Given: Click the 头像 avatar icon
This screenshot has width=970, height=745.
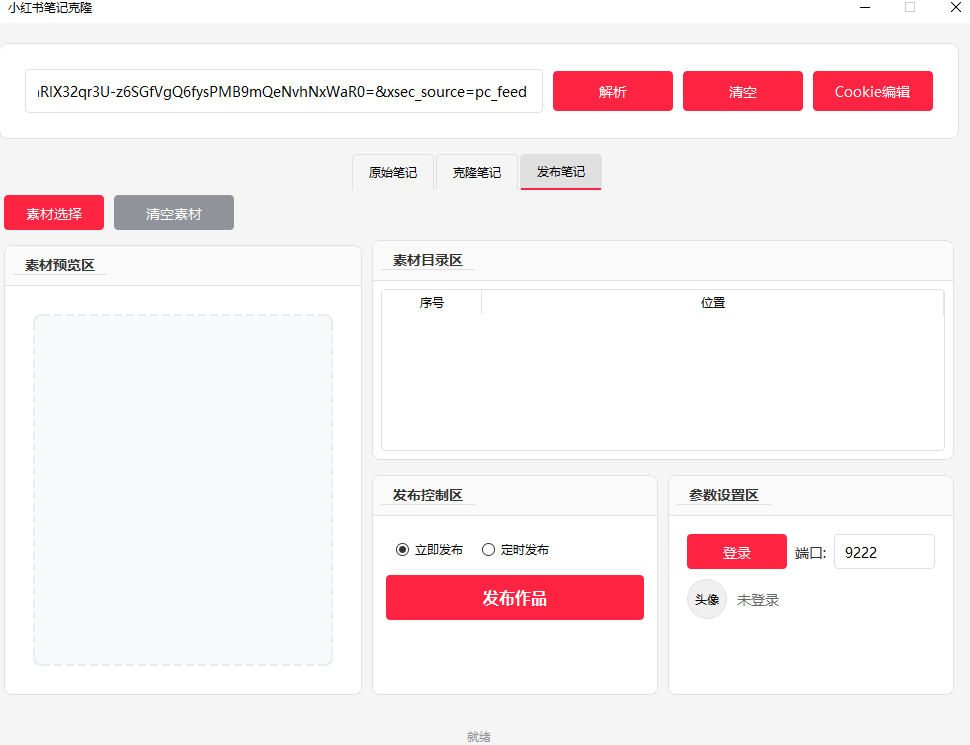Looking at the screenshot, I should (707, 599).
